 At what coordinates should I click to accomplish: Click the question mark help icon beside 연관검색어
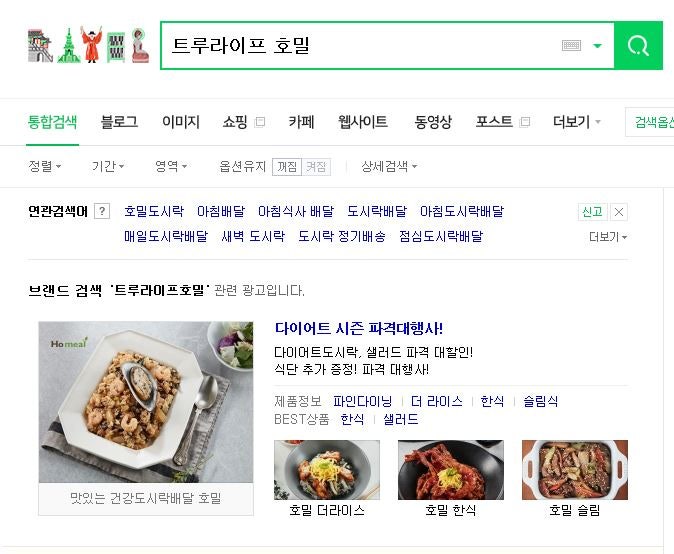point(102,211)
